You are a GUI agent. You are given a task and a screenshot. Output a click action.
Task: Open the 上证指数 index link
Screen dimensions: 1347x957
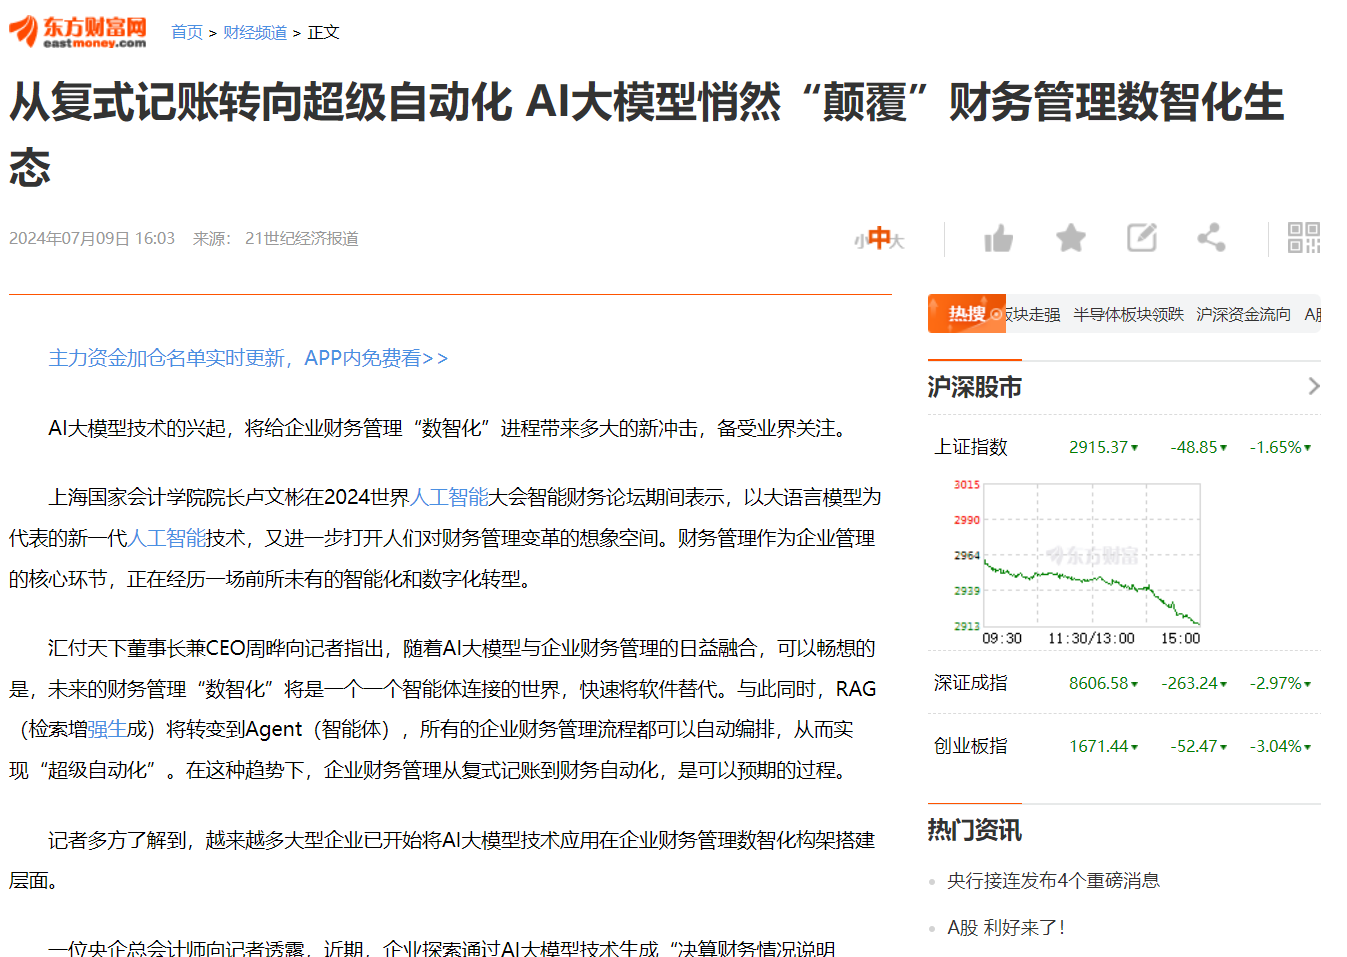click(970, 447)
